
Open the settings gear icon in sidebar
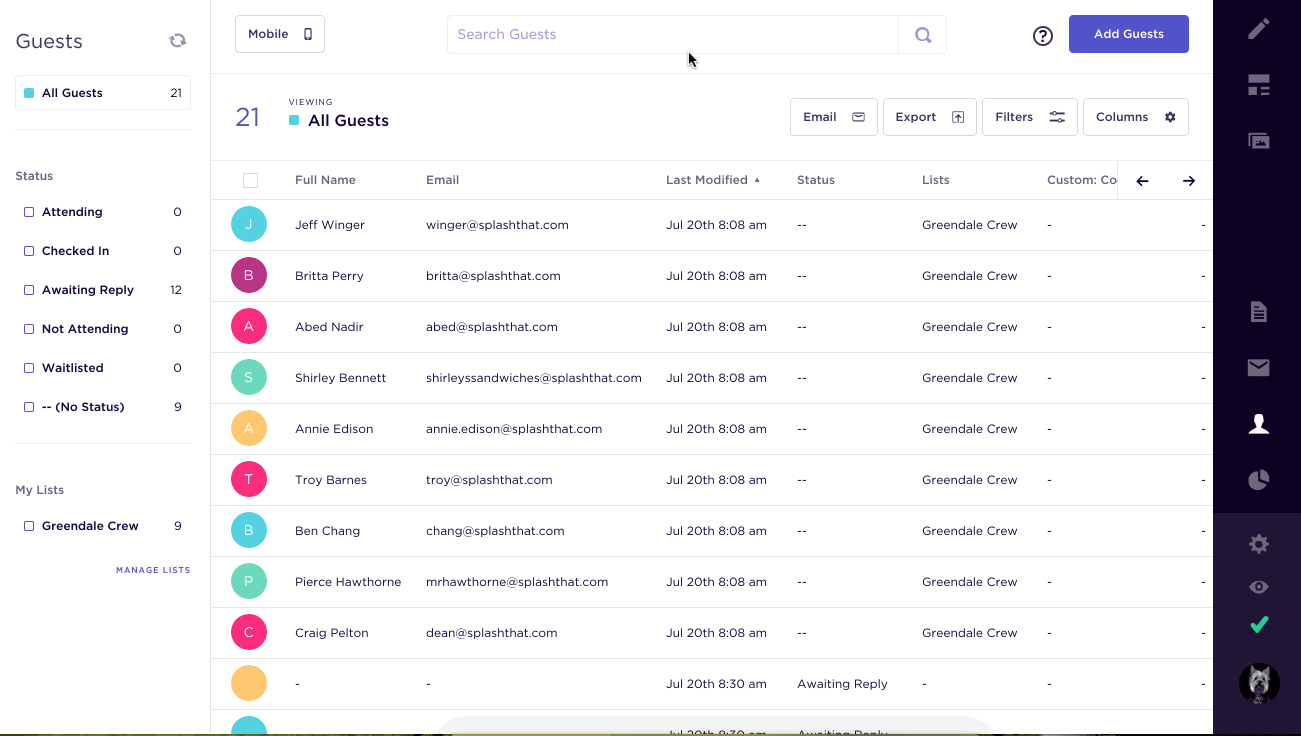point(1259,544)
